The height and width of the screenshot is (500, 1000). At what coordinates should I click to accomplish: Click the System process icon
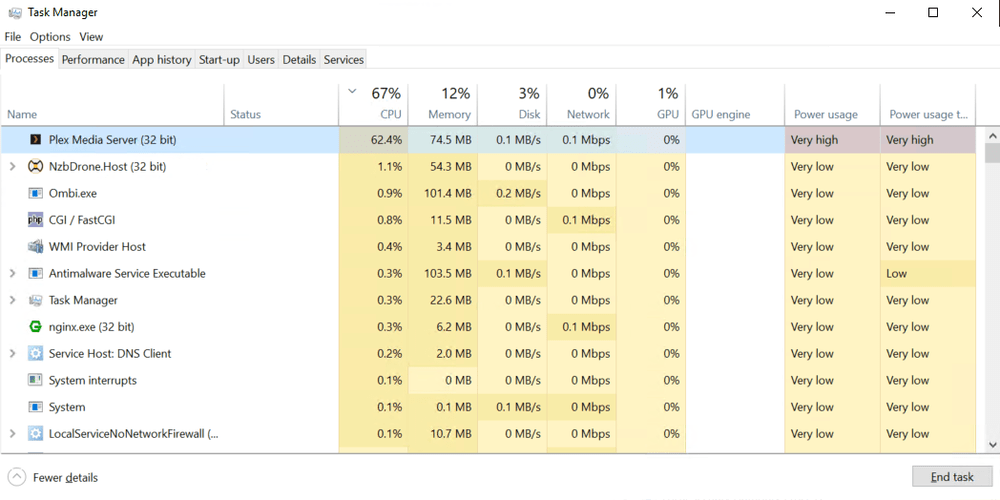36,407
